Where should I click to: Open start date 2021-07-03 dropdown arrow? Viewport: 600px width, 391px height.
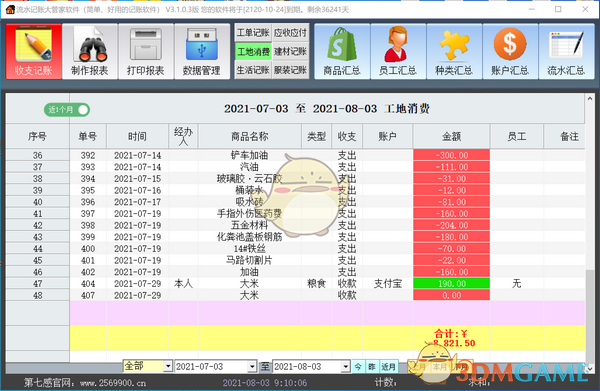(252, 367)
